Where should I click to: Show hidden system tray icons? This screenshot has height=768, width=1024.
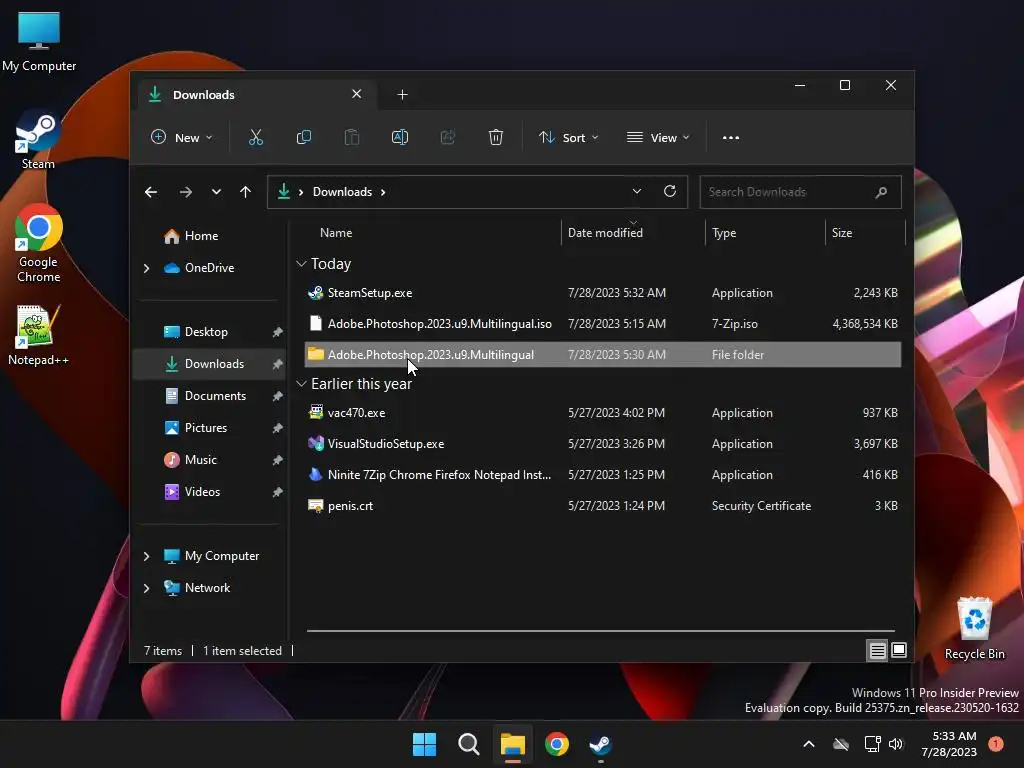(808, 744)
